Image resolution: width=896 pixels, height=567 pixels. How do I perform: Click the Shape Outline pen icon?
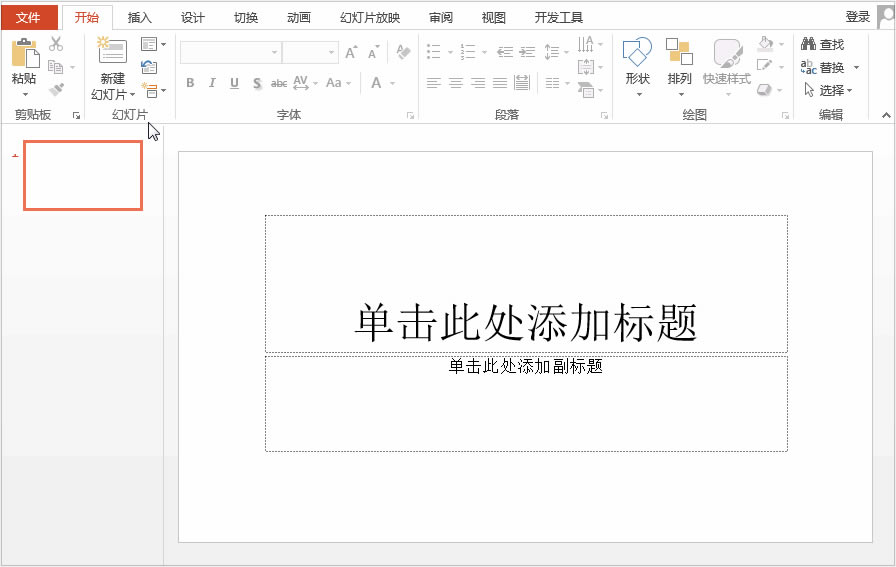click(x=765, y=66)
